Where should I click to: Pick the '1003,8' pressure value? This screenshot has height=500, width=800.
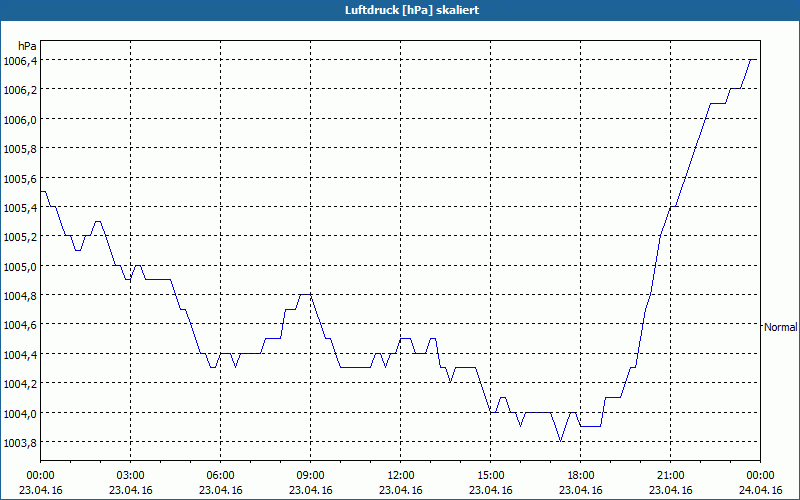tap(20, 442)
